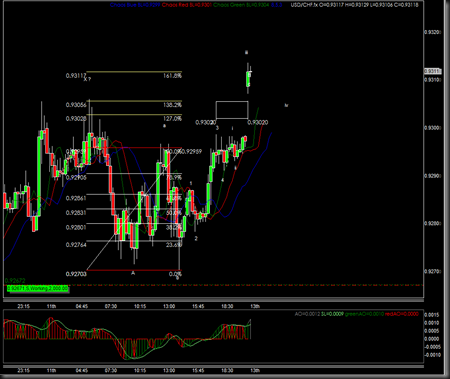Click 11th on the price chart's time axis
450x379 pixels.
51,306
